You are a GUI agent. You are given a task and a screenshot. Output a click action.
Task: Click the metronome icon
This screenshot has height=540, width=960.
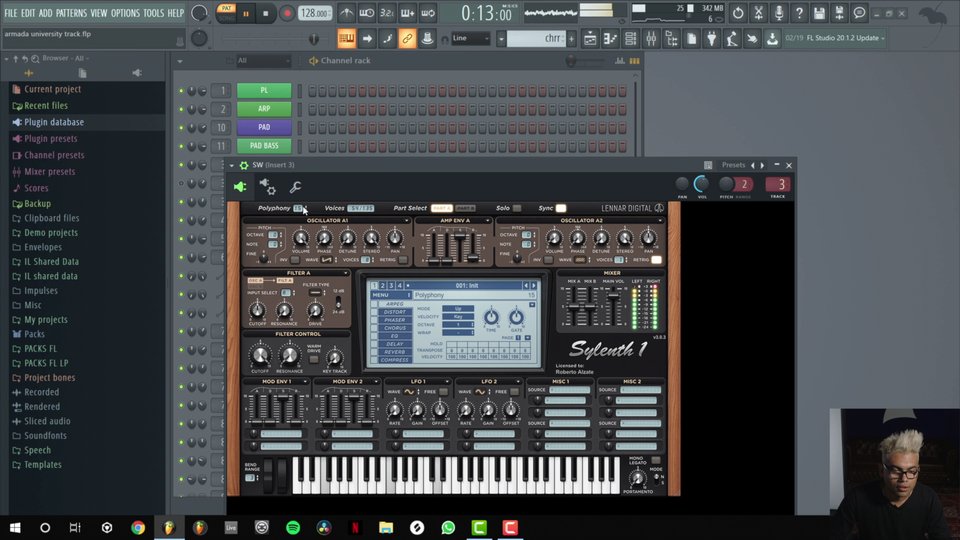tap(347, 13)
